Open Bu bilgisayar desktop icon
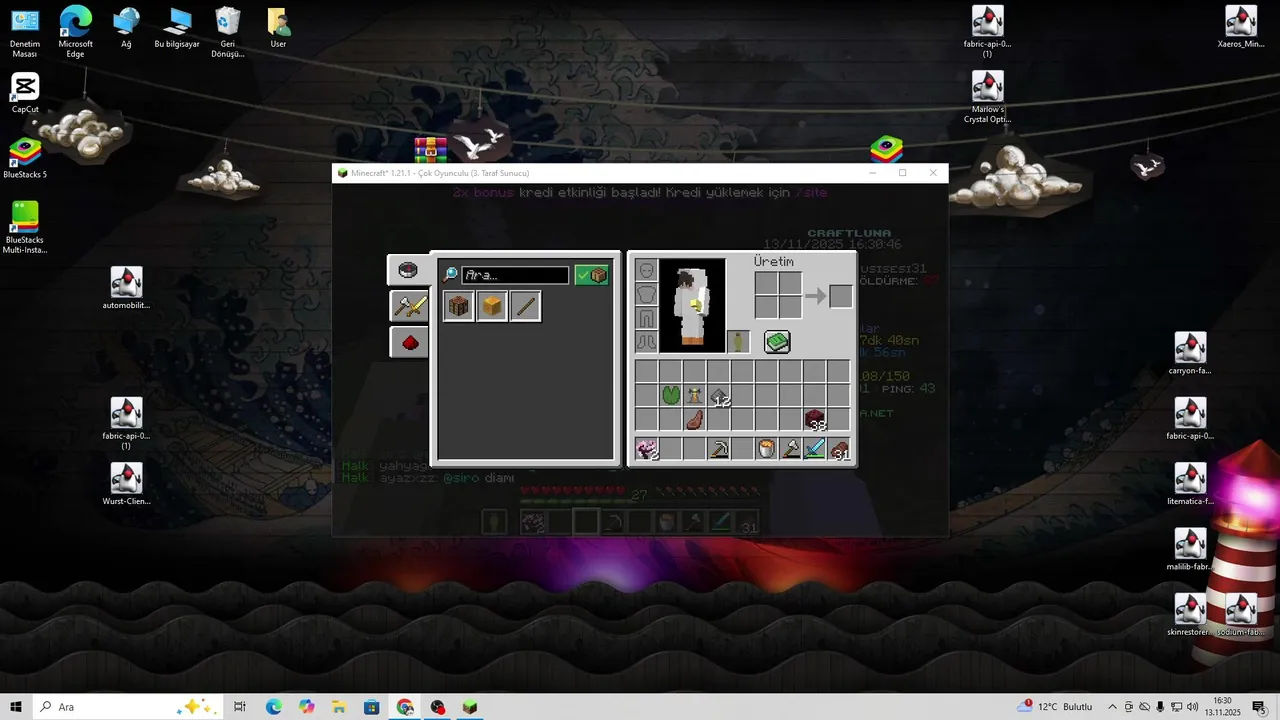Image resolution: width=1280 pixels, height=720 pixels. [177, 28]
